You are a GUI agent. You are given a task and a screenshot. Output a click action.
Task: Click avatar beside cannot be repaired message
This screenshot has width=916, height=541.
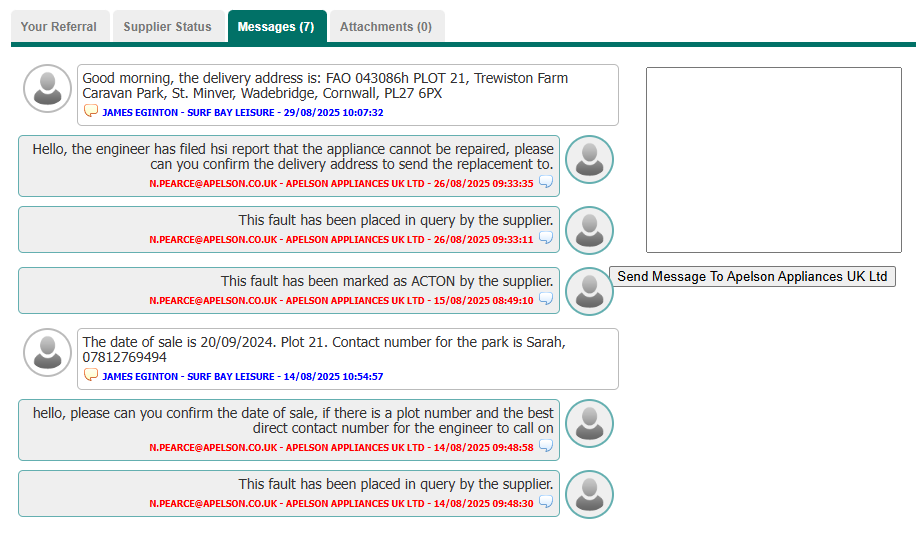pos(589,159)
